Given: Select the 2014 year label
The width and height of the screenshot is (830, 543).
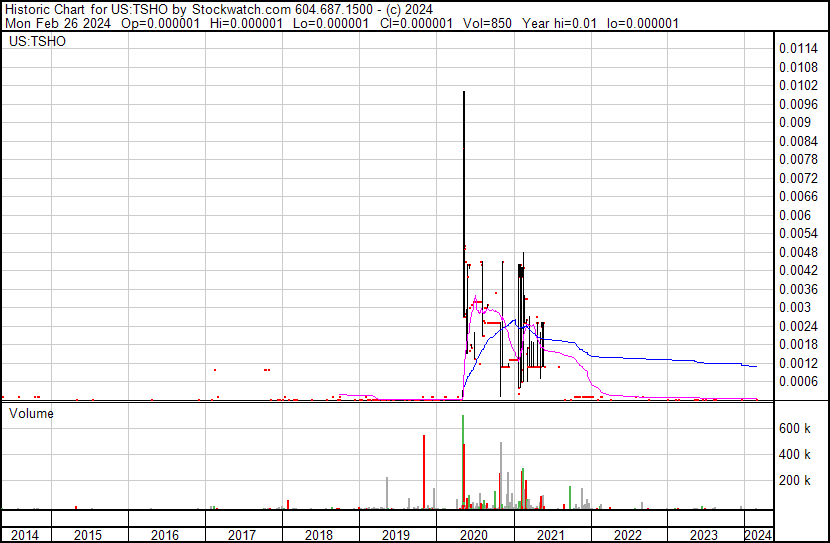Looking at the screenshot, I should click(x=25, y=535).
